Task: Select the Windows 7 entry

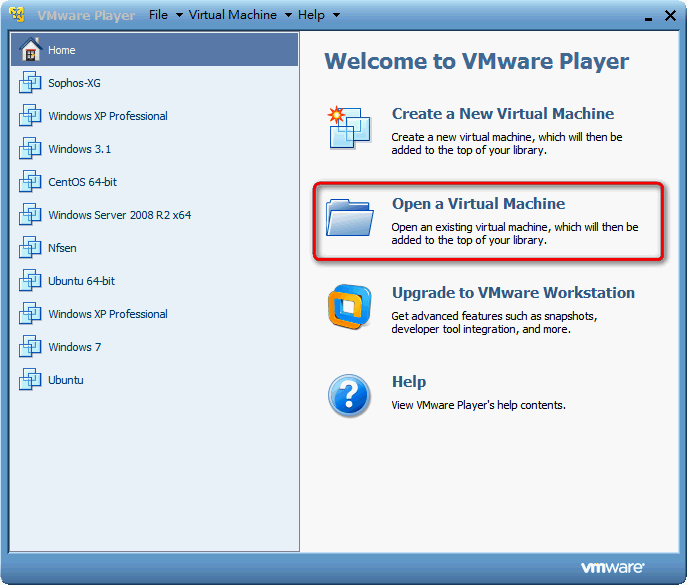Action: click(x=154, y=347)
